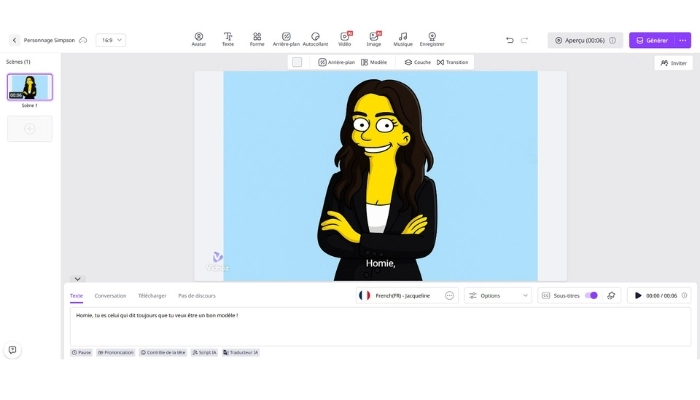Image resolution: width=700 pixels, height=400 pixels.
Task: Click the info icon beside Aperçu
Action: tap(613, 40)
